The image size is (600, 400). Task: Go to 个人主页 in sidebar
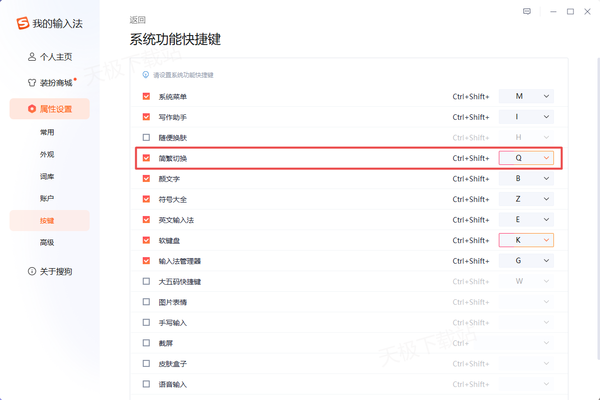[50, 57]
